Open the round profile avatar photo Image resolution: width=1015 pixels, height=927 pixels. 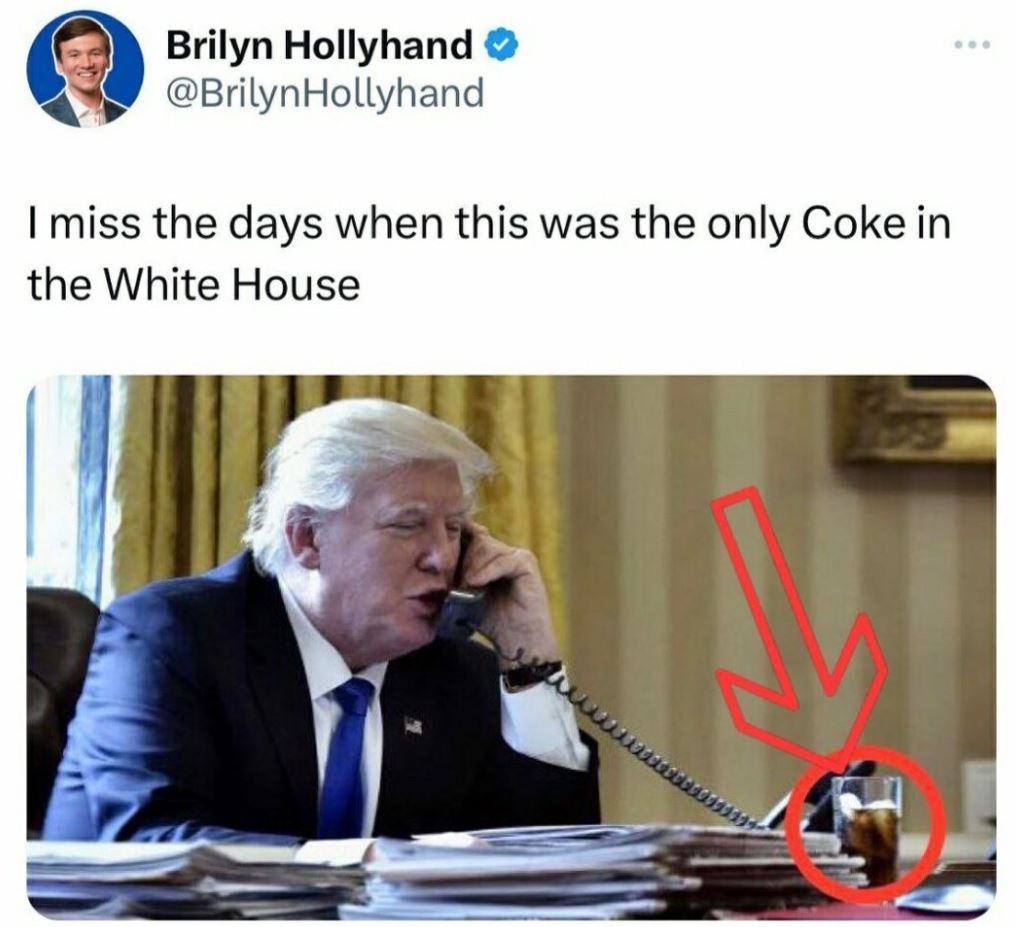coord(85,70)
